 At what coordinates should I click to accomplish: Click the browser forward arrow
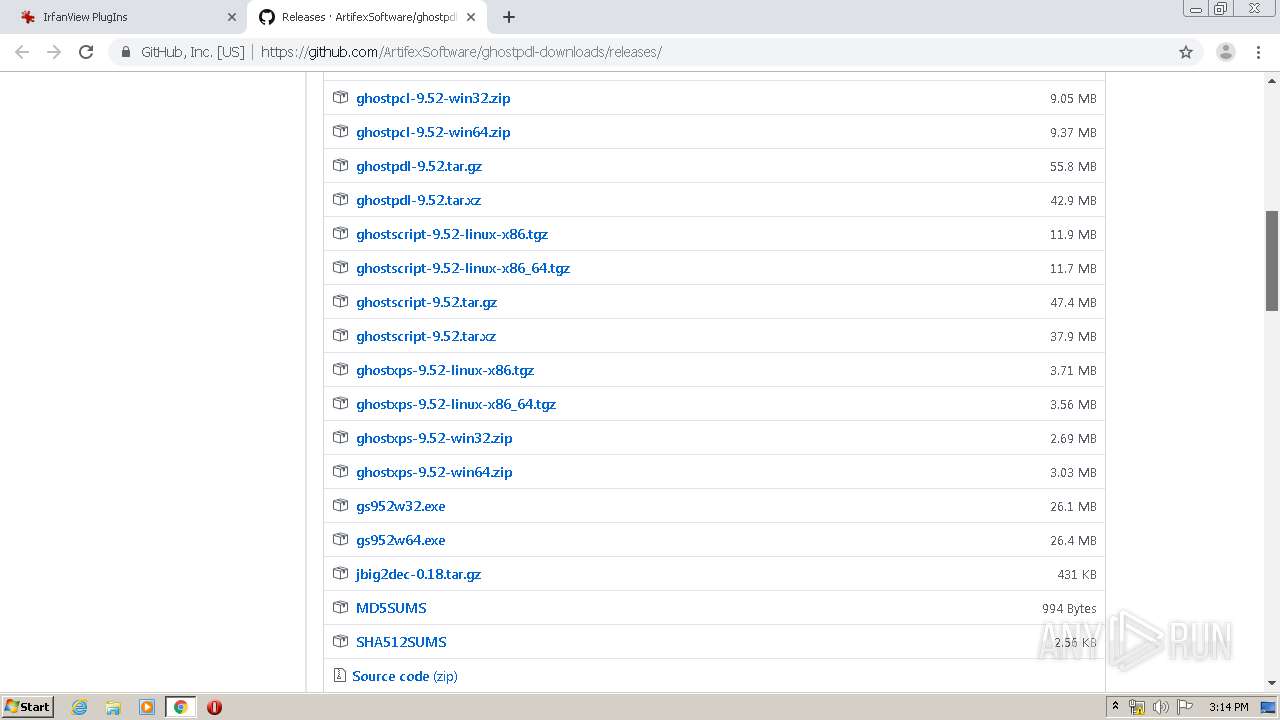(54, 52)
